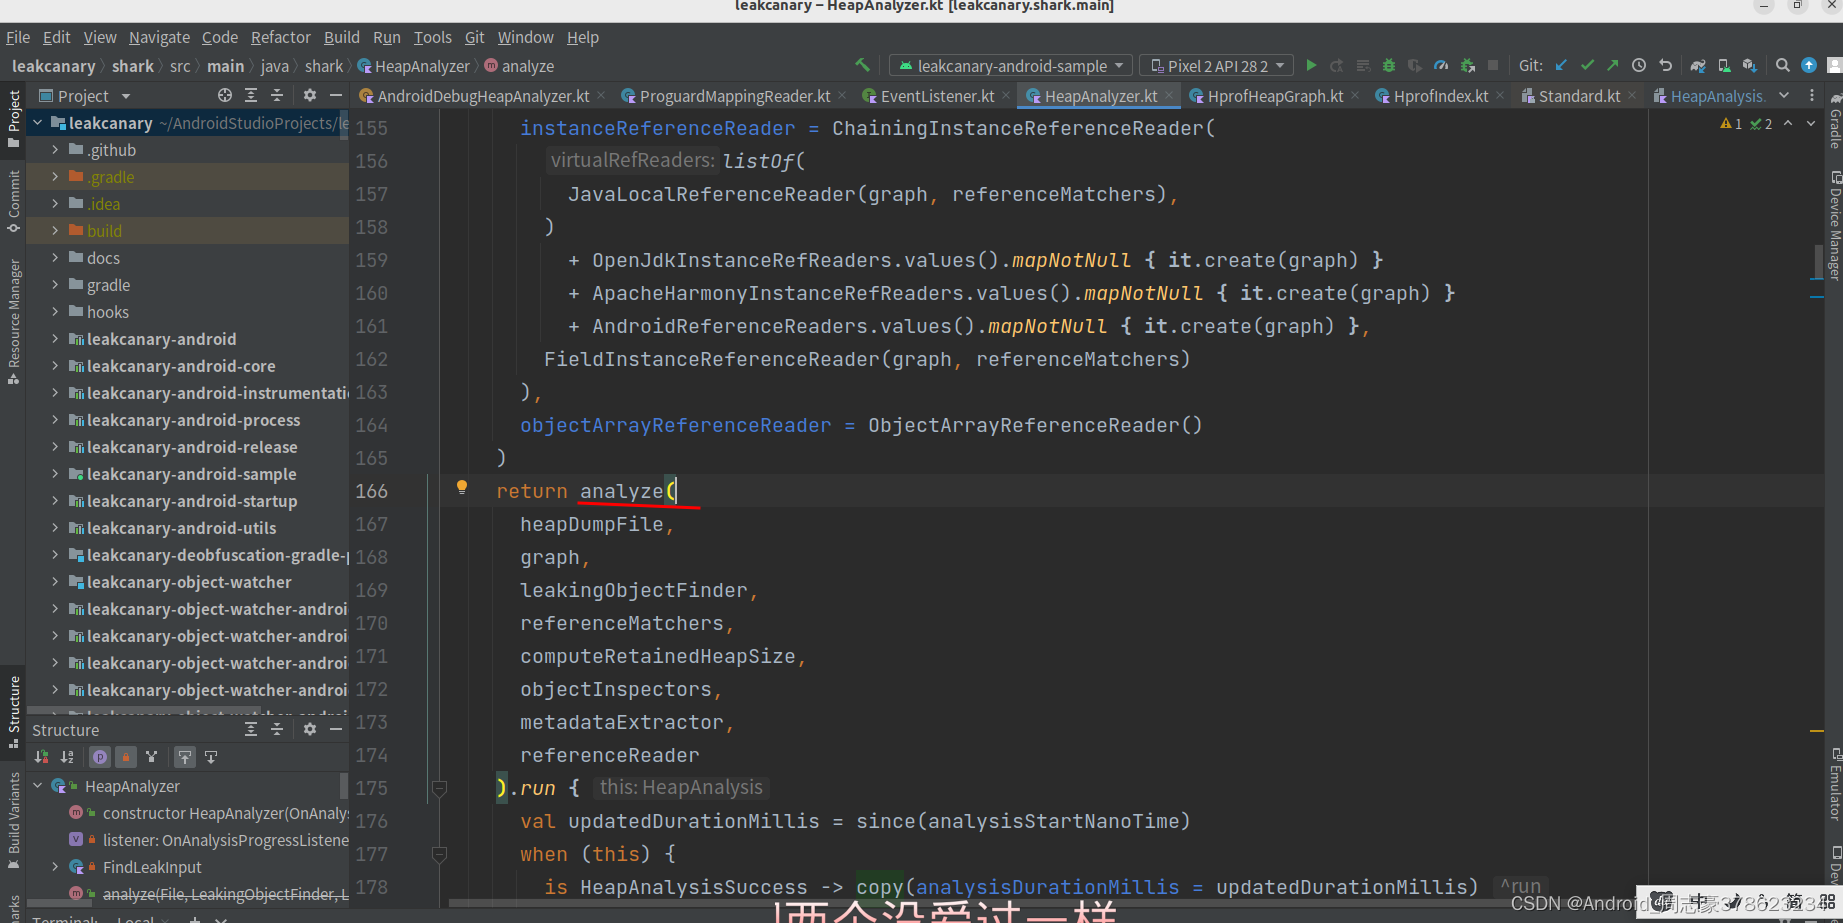Close the ProguardMappingReader.kt tab
Screen dimensions: 1843x923
point(842,96)
